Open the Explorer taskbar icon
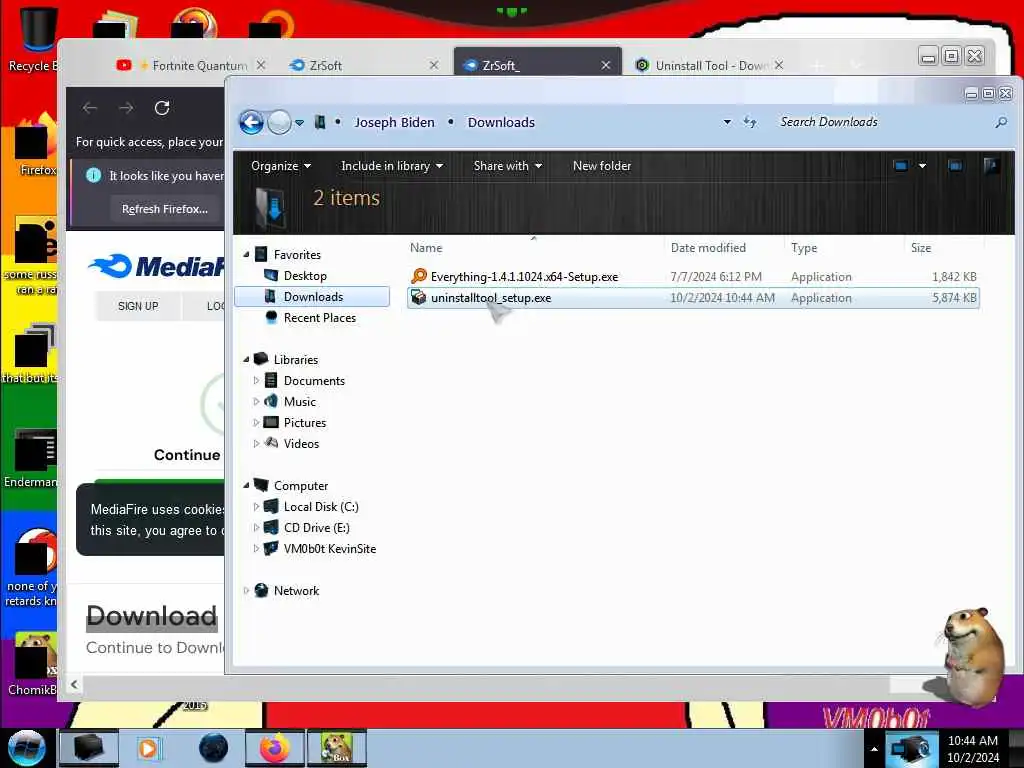The height and width of the screenshot is (768, 1024). point(88,748)
